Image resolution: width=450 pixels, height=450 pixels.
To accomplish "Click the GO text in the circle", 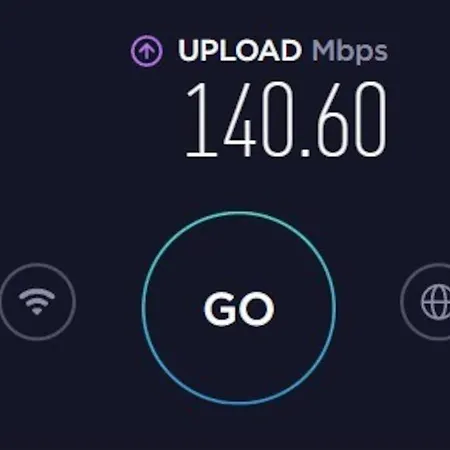I will pos(239,308).
